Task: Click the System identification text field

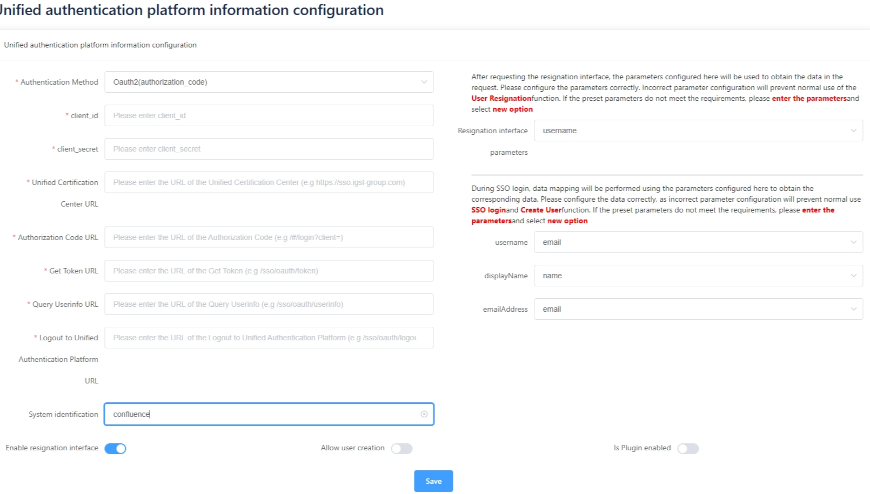Action: pos(260,414)
